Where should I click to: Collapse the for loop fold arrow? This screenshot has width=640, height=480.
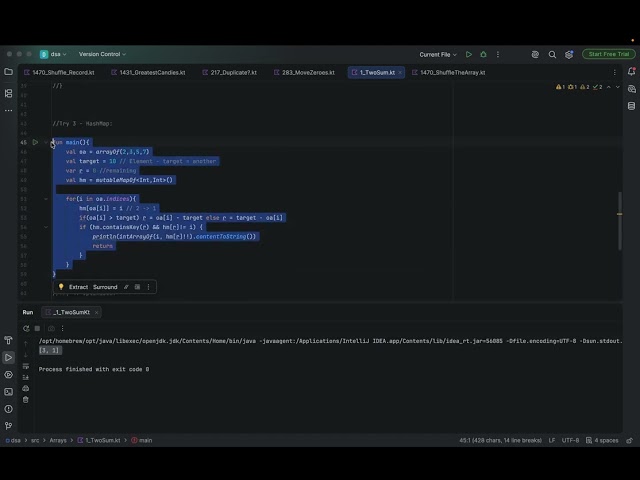pos(46,199)
